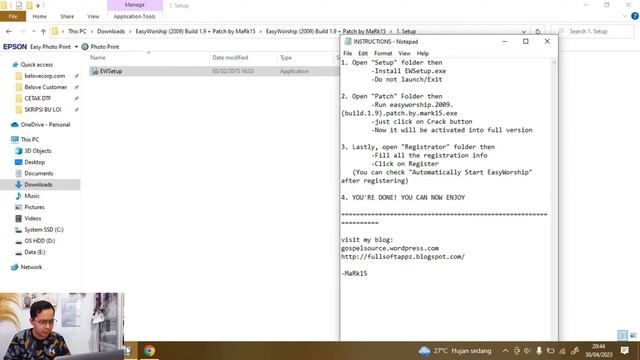Open Notepad View menu
Viewport: 640px width, 360px height.
pos(404,53)
